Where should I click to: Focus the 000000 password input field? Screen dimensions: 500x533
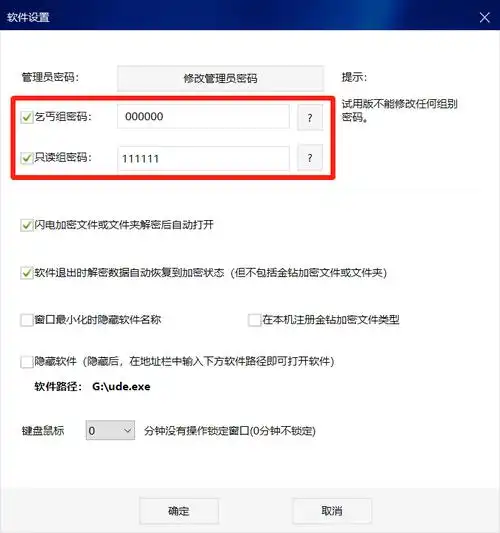[203, 117]
